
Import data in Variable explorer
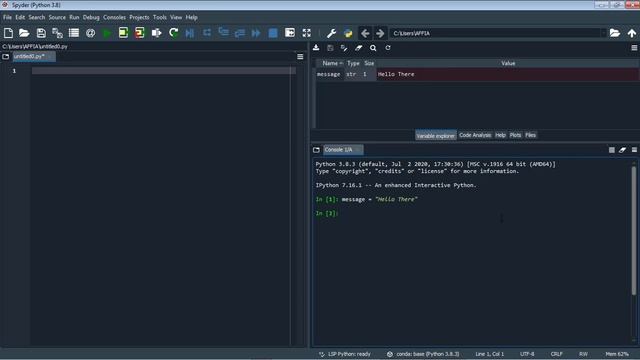[x=316, y=48]
